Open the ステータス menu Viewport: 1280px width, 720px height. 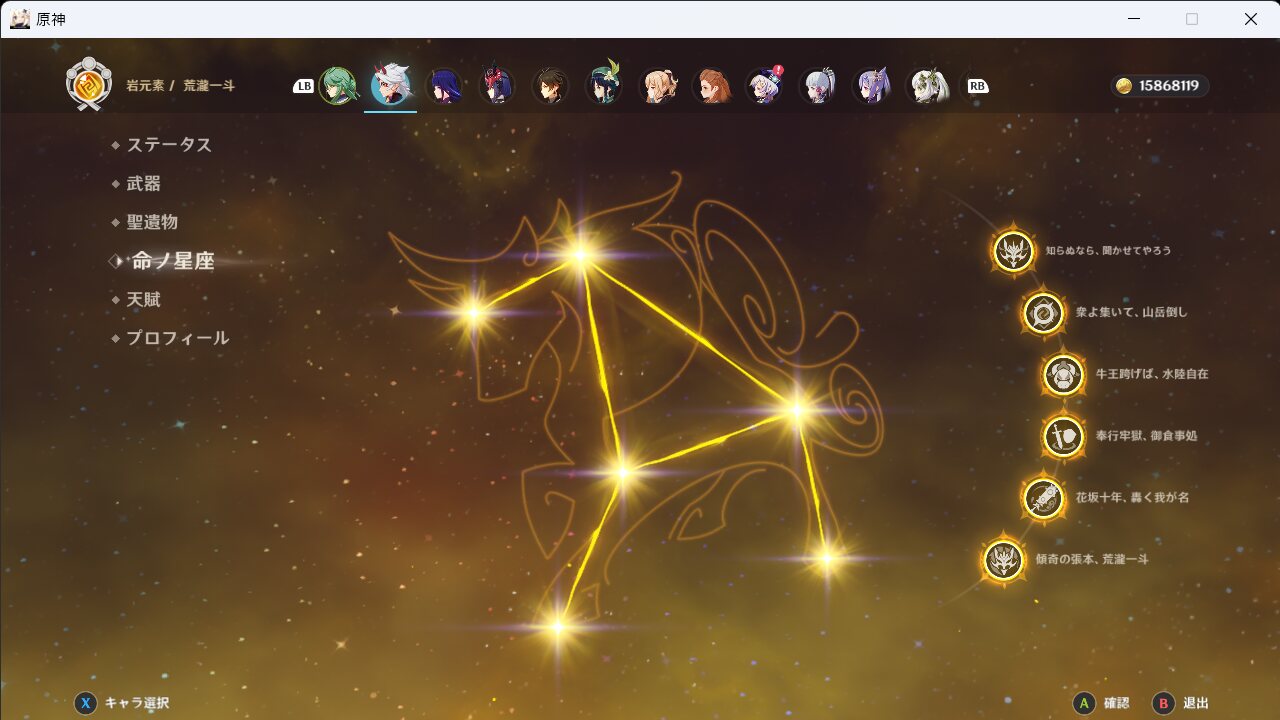tap(169, 145)
